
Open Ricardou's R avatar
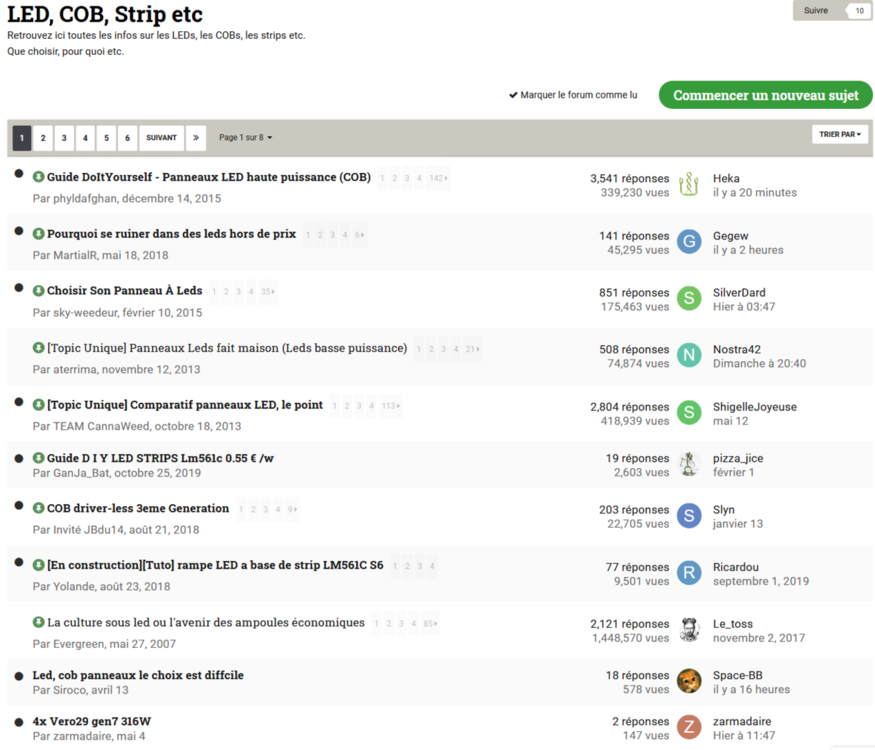[689, 573]
